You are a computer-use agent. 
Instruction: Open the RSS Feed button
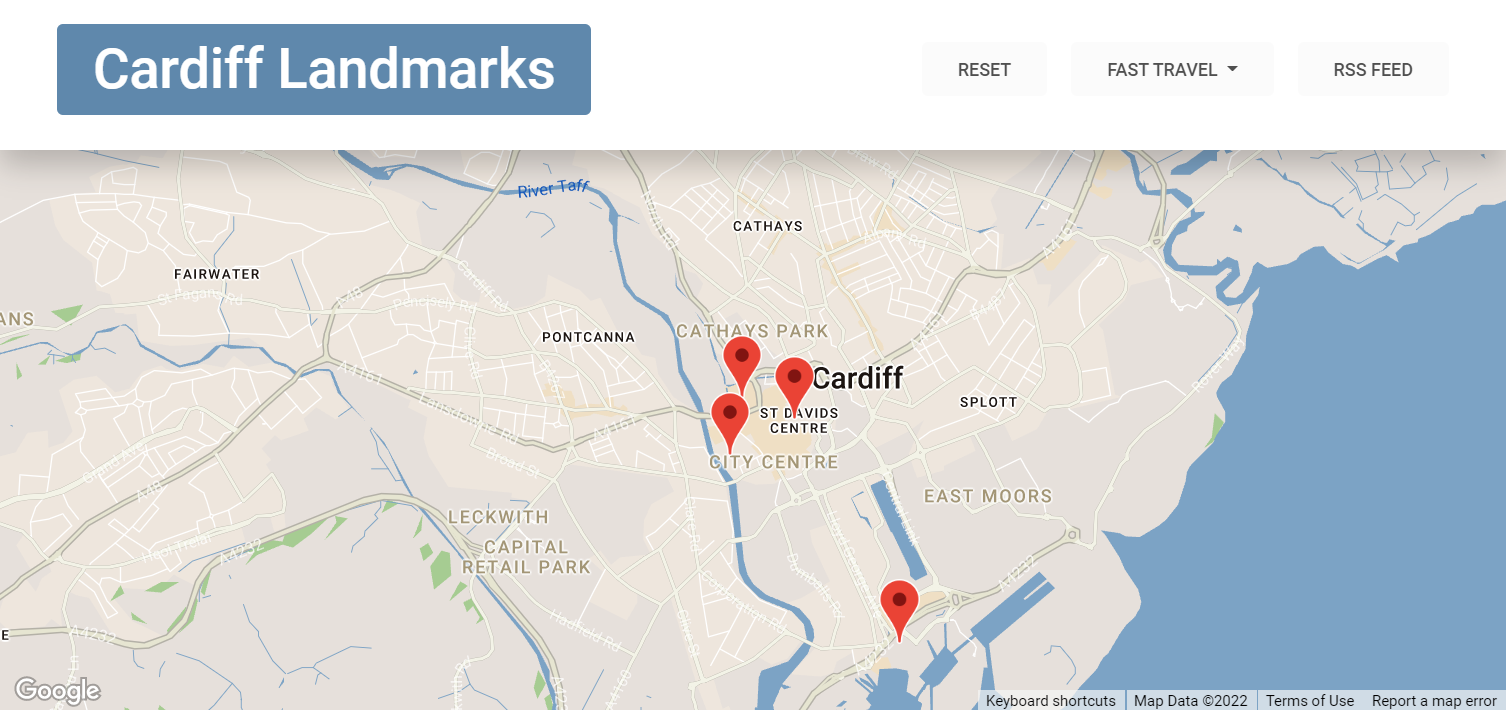pyautogui.click(x=1373, y=69)
